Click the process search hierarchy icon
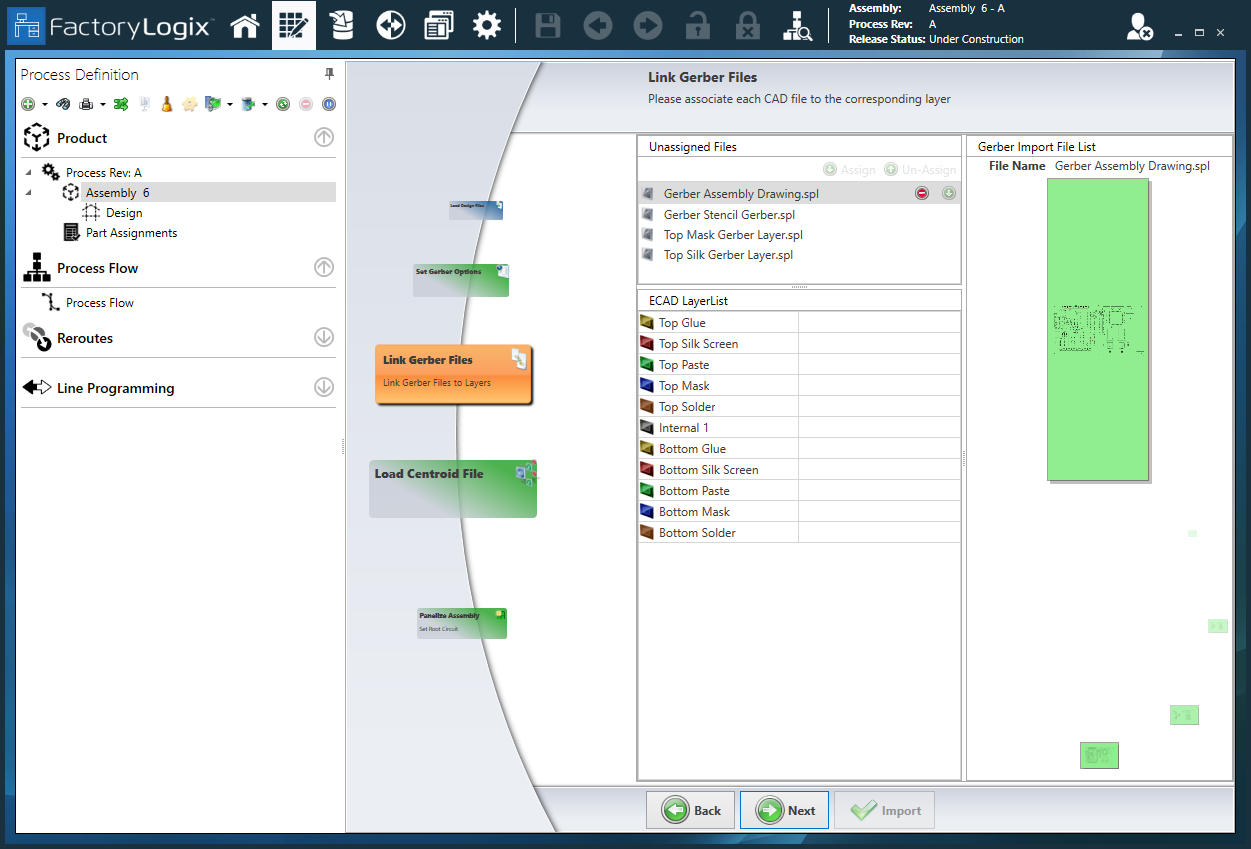Image resolution: width=1251 pixels, height=849 pixels. point(799,26)
